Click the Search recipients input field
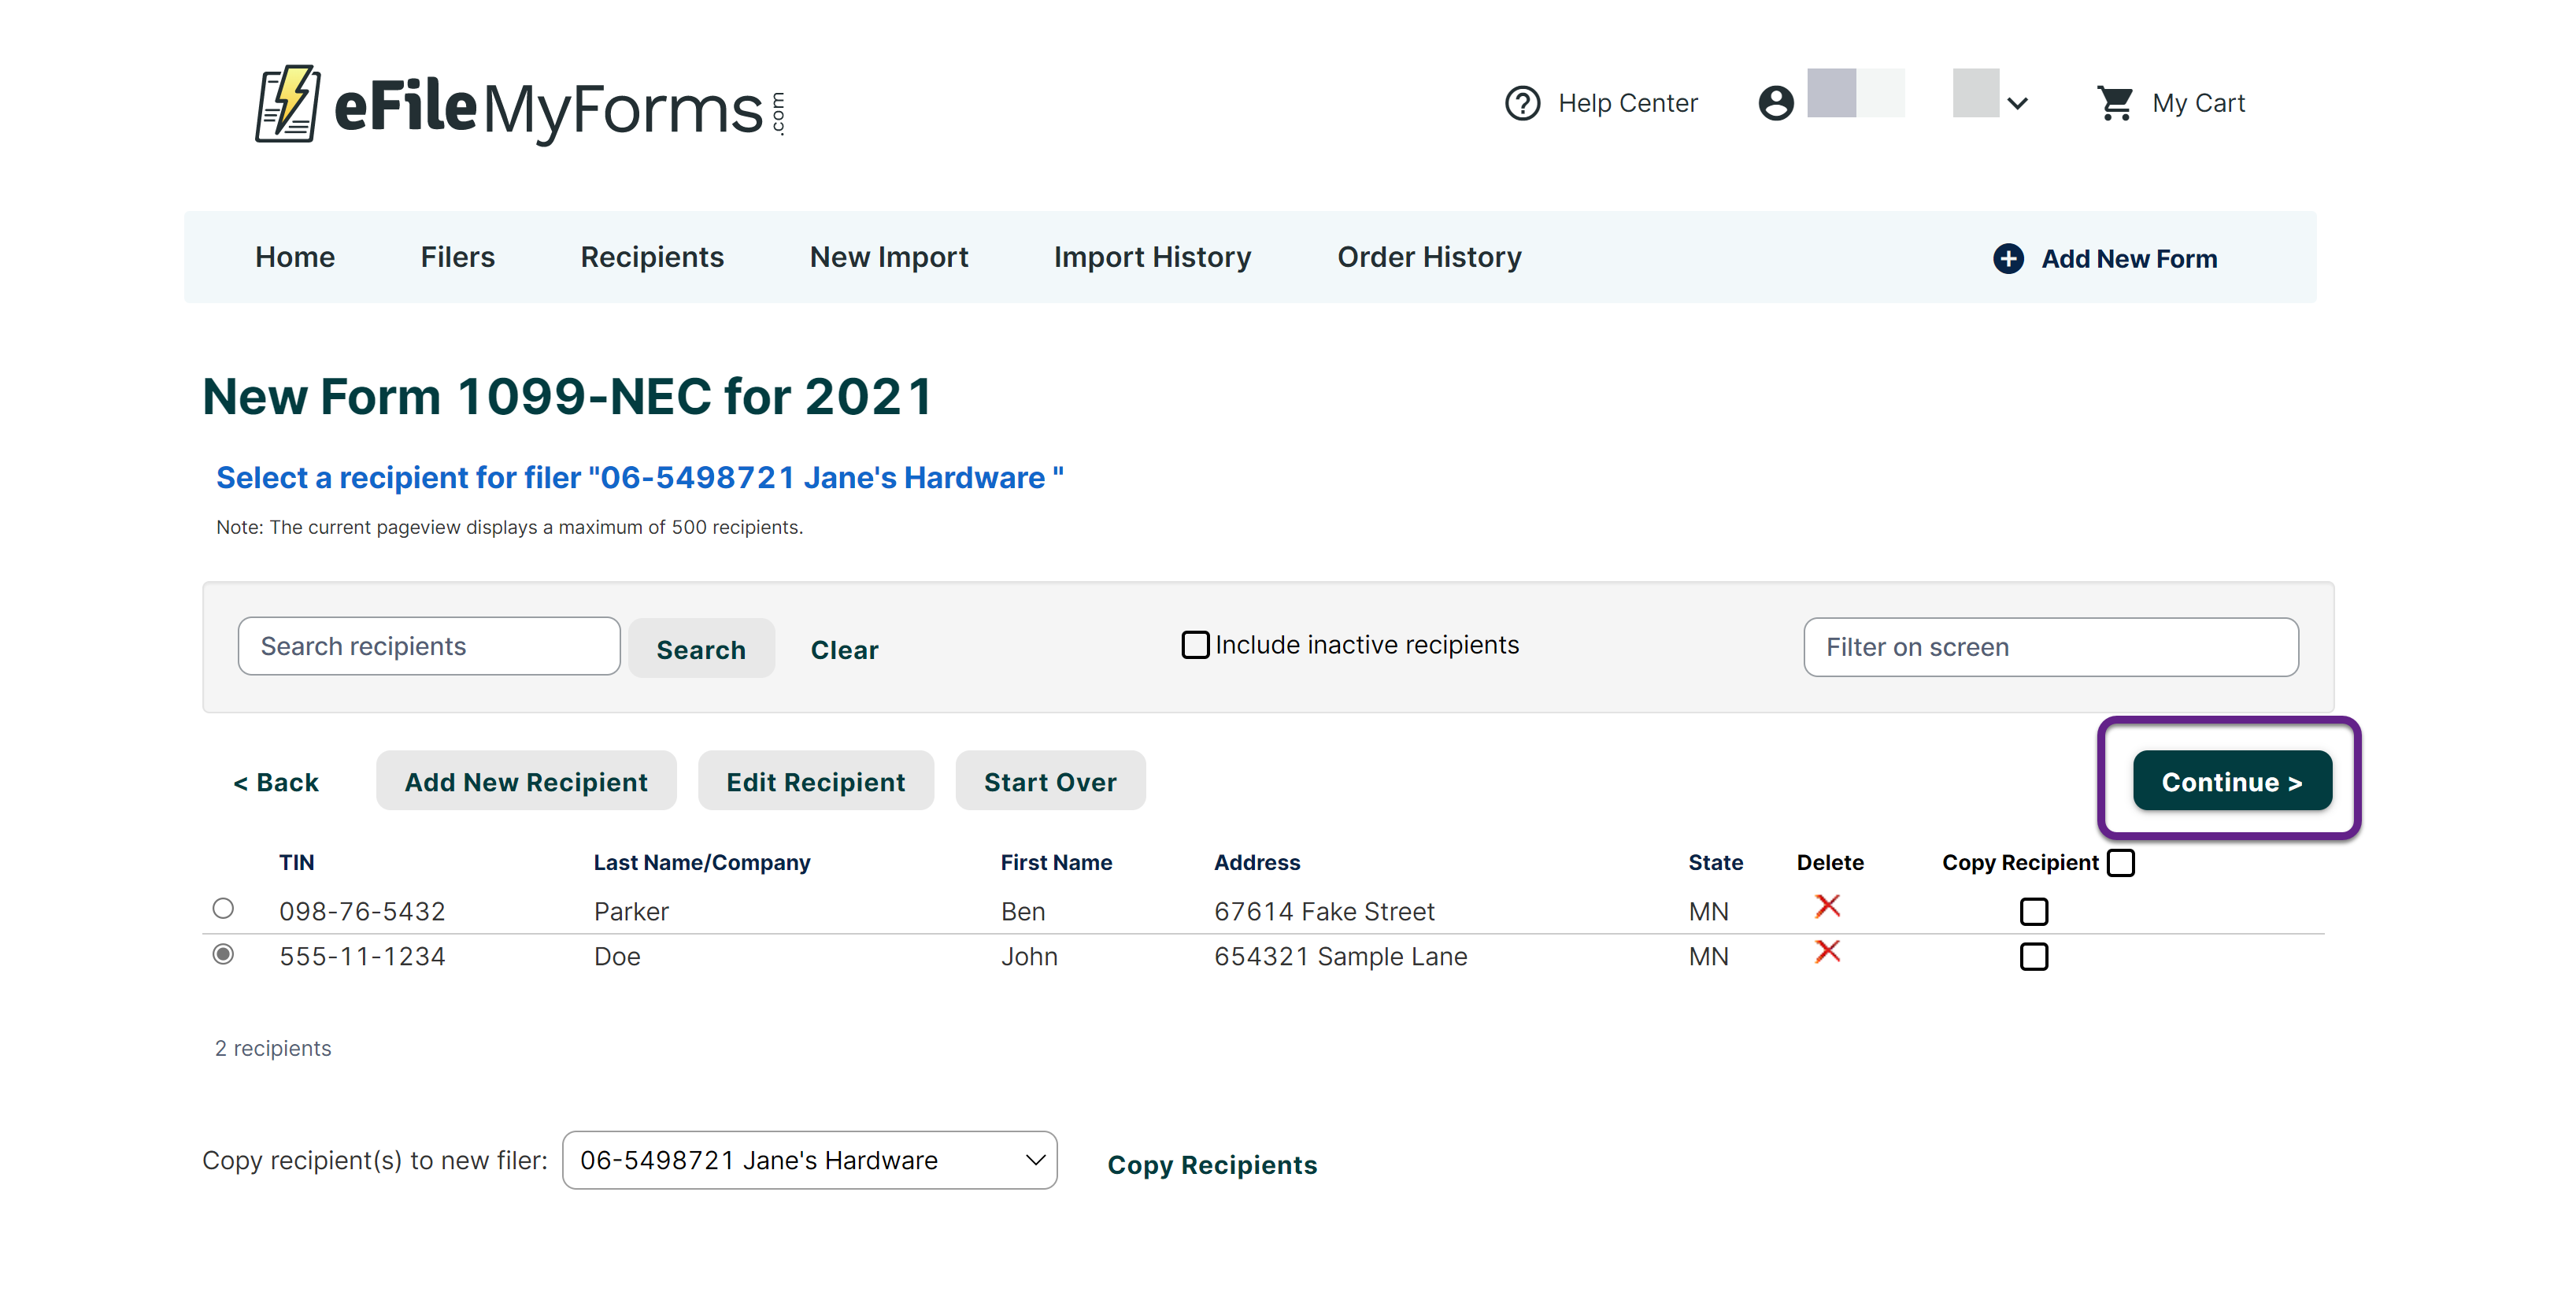The image size is (2576, 1307). click(429, 647)
